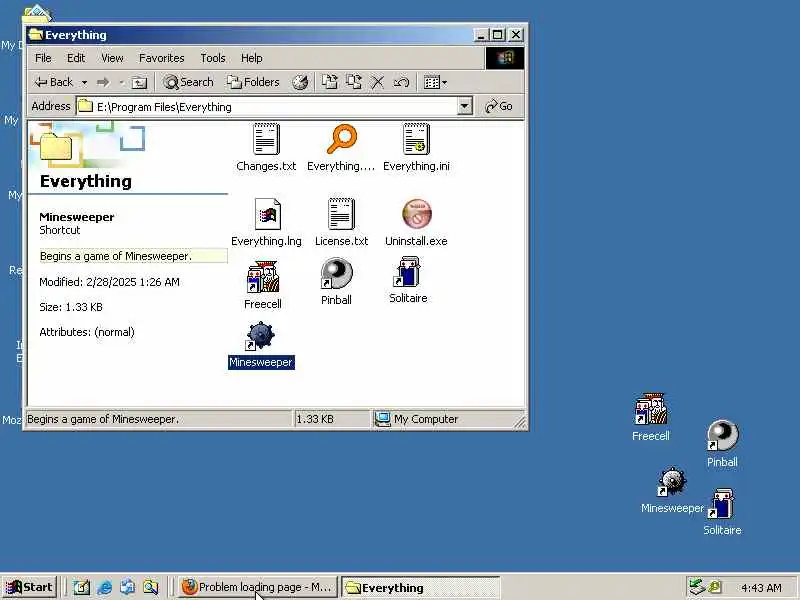Select License.txt file

click(x=341, y=222)
